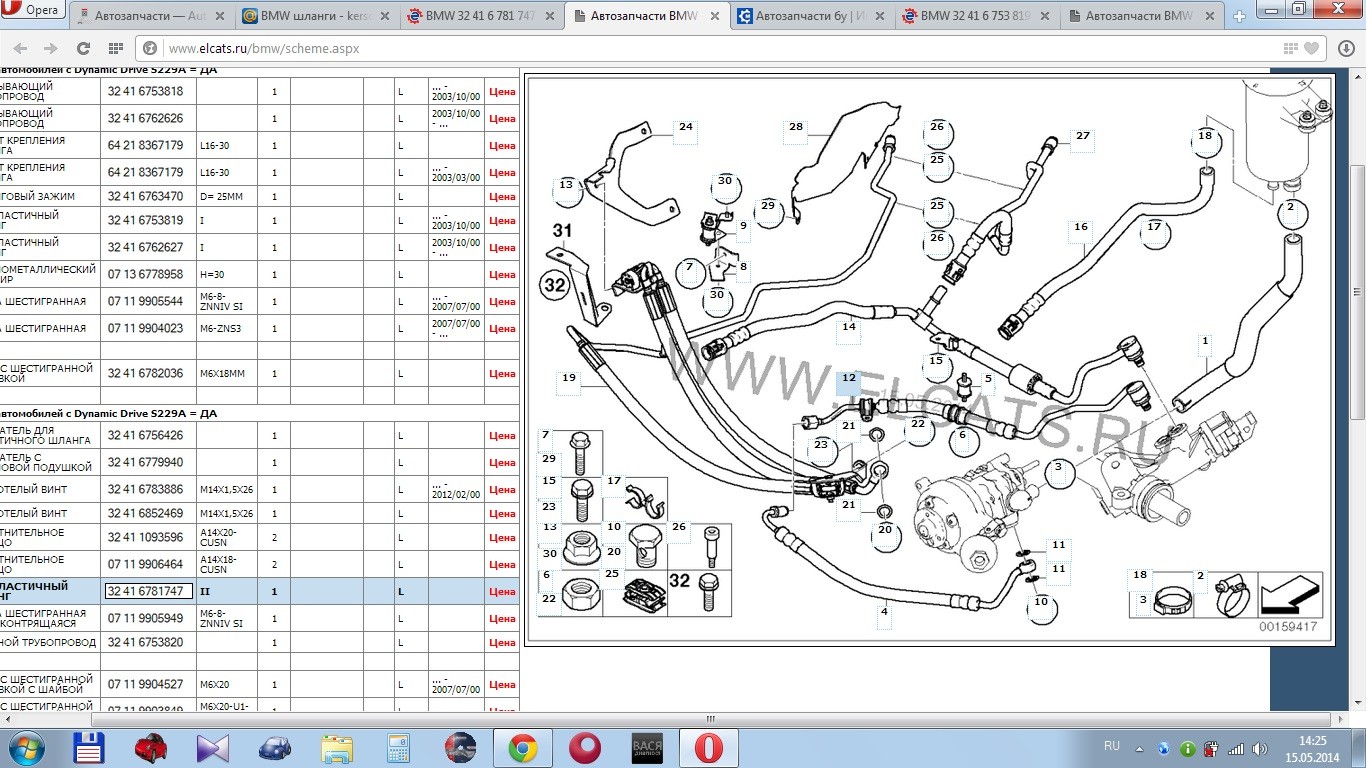Image resolution: width=1366 pixels, height=768 pixels.
Task: Bookmark the page with the heart icon
Action: (x=1311, y=48)
